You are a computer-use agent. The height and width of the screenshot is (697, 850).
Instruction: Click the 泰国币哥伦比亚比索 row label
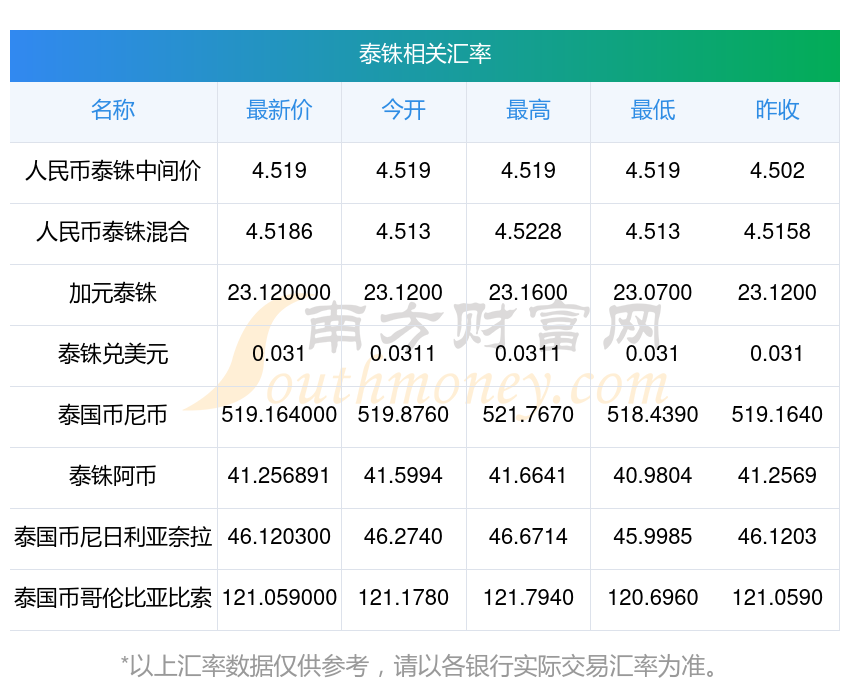point(113,598)
